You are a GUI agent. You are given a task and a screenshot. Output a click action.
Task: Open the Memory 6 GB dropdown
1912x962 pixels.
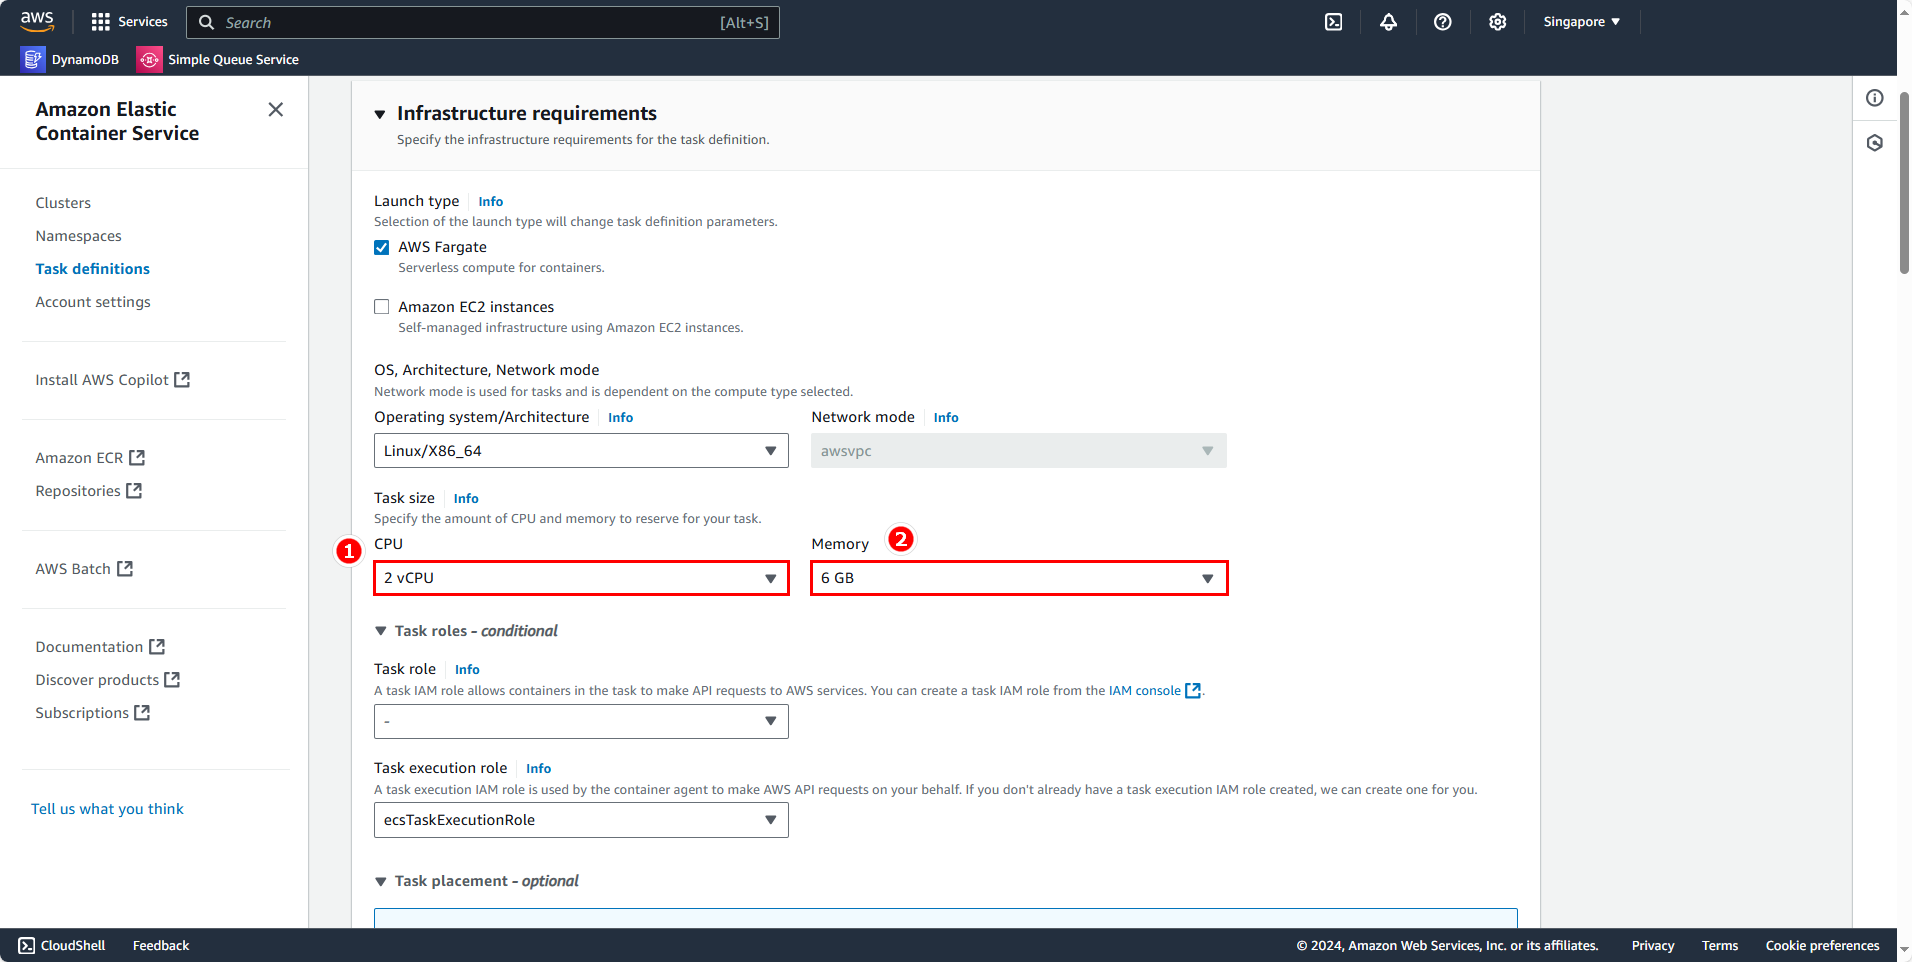click(1019, 578)
